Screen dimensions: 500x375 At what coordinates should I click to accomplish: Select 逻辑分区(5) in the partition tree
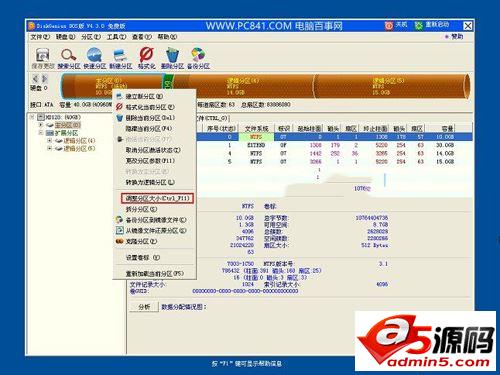[x=80, y=149]
